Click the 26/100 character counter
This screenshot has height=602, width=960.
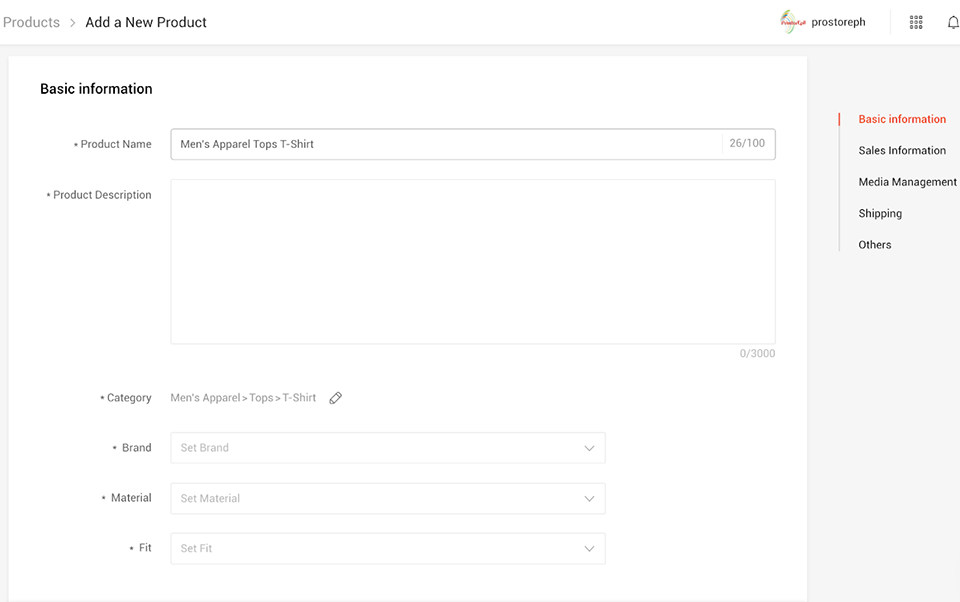[x=747, y=144]
